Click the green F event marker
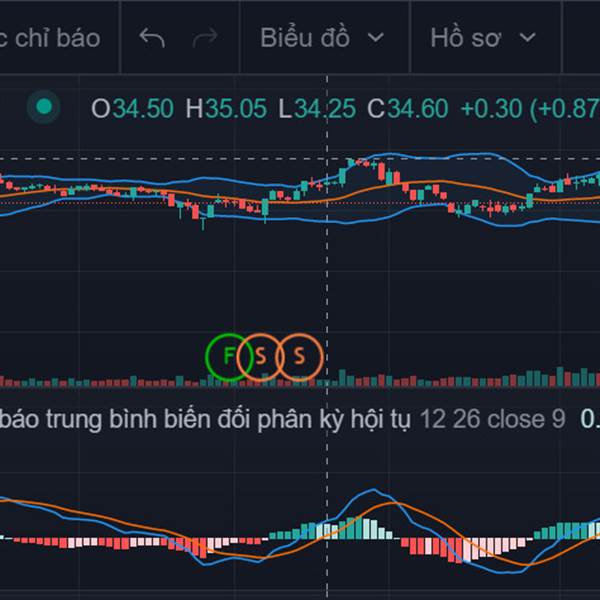This screenshot has height=600, width=600. (229, 357)
